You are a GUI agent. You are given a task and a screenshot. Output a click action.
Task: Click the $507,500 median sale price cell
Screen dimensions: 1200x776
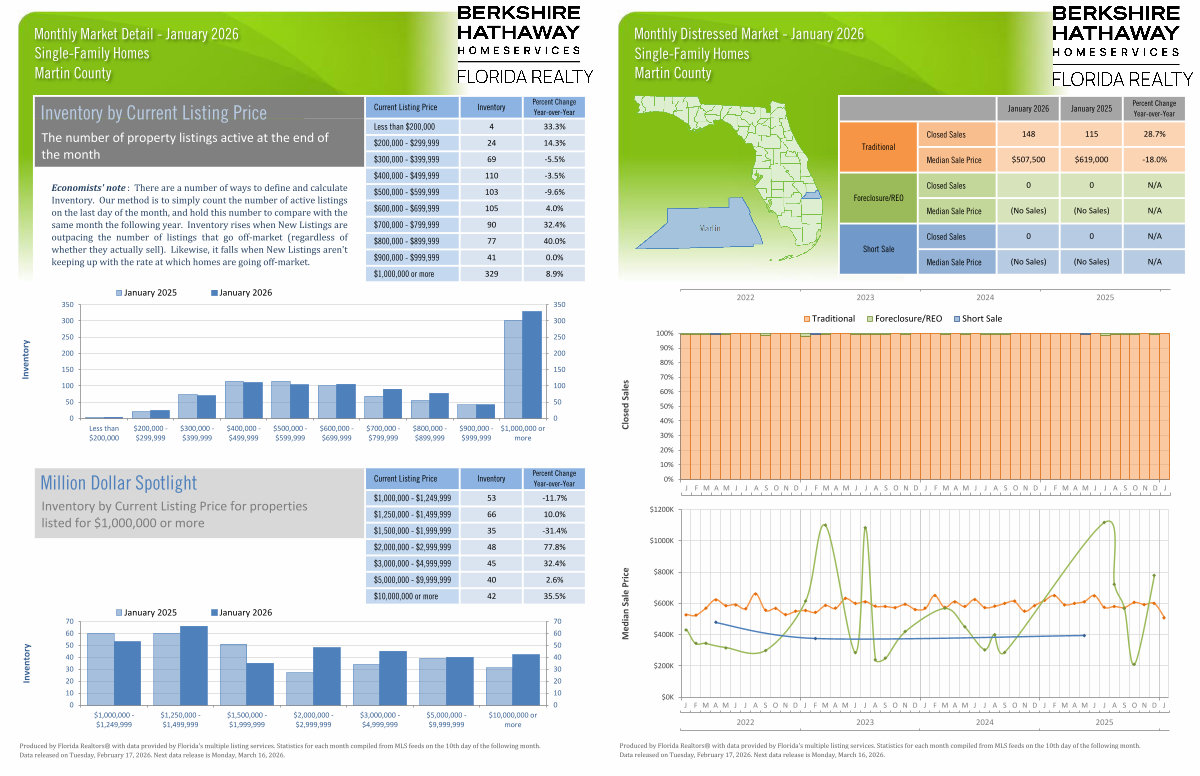tap(1029, 159)
